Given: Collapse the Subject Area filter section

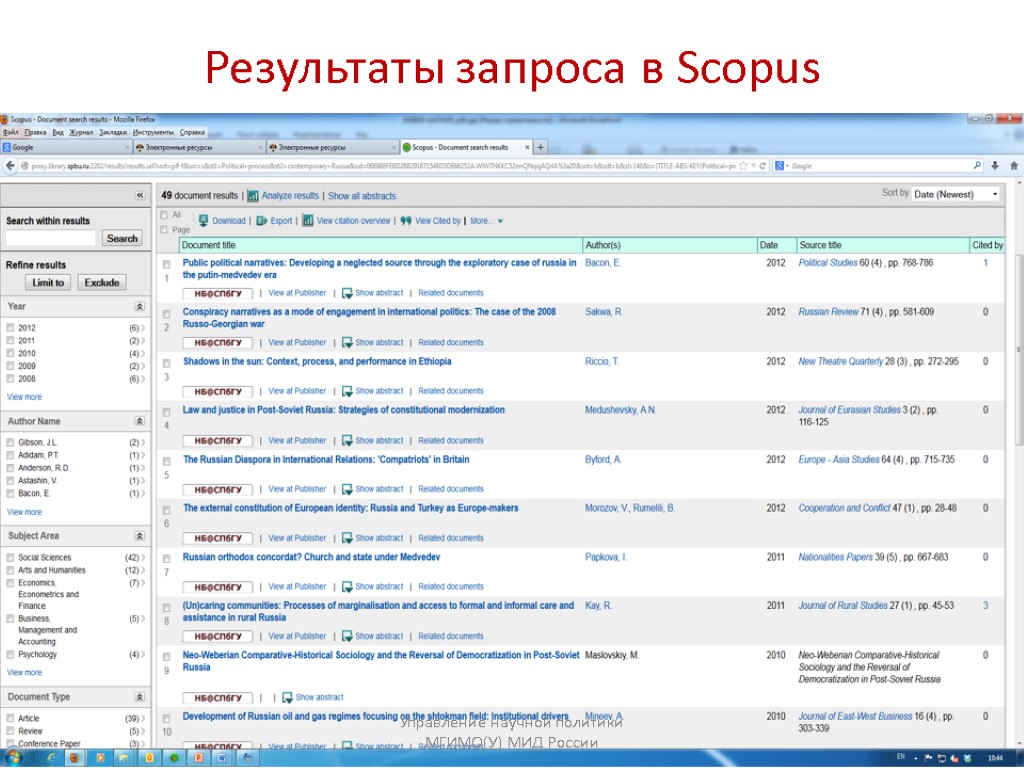Looking at the screenshot, I should 139,536.
